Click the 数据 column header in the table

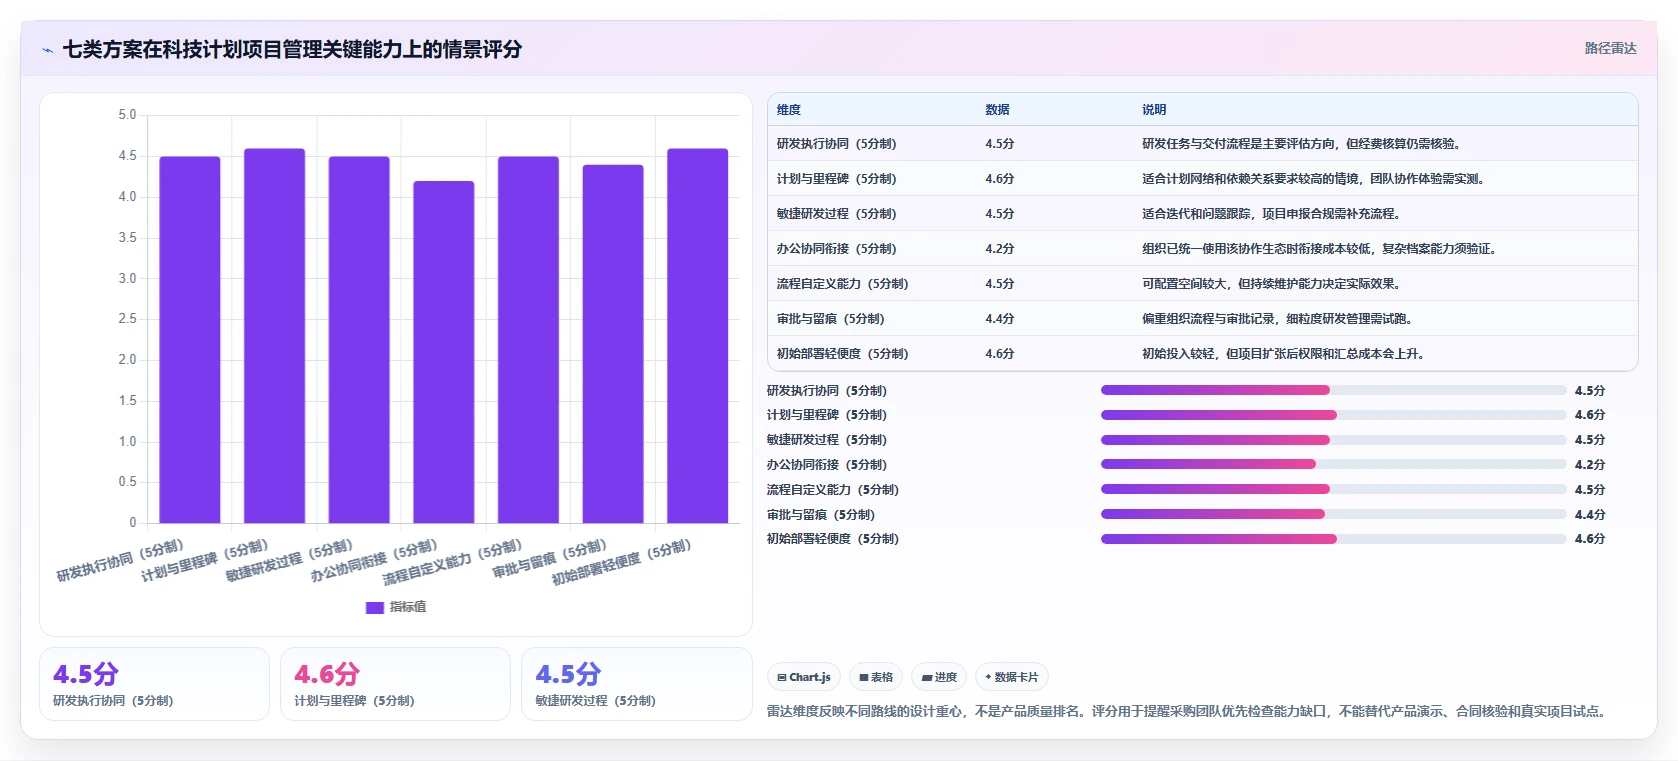(x=997, y=110)
